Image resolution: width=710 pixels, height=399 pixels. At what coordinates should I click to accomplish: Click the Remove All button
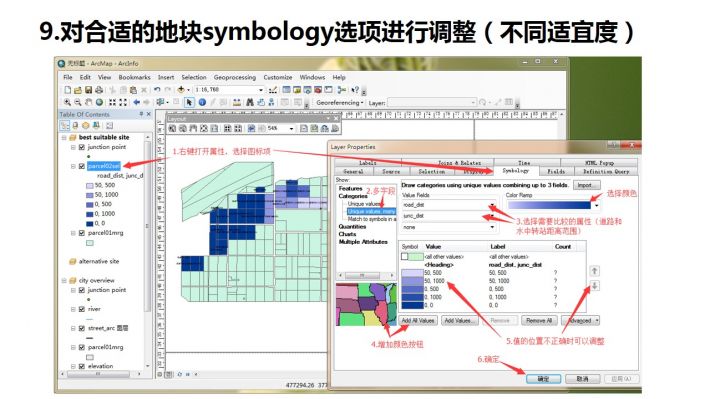pos(539,321)
